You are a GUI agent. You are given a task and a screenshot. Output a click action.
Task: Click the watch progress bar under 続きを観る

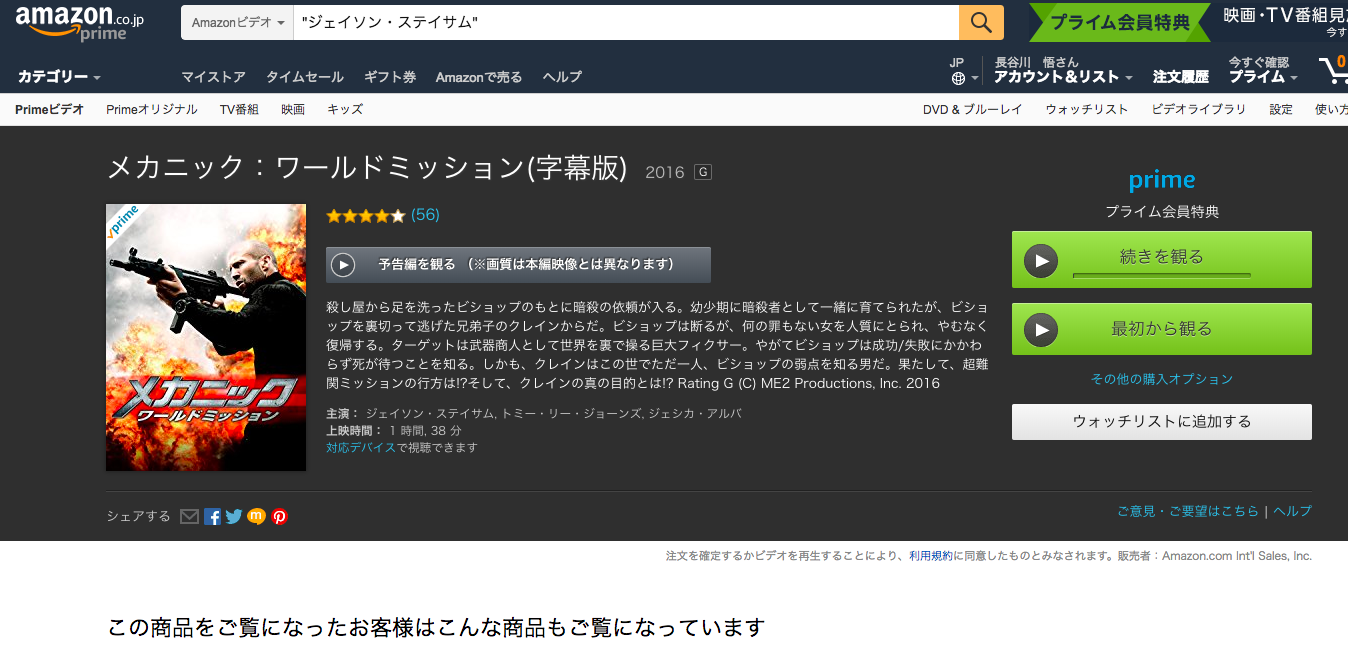1162,274
